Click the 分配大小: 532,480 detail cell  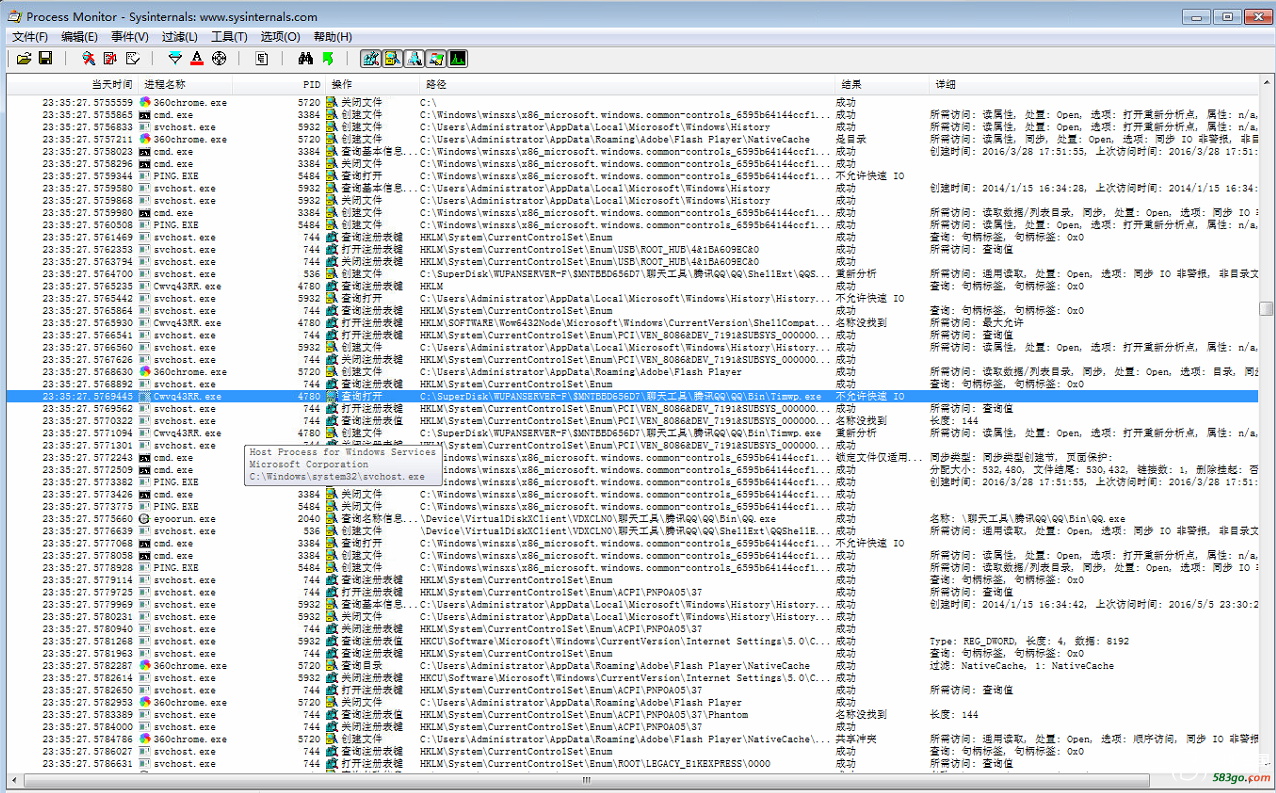coord(1093,470)
